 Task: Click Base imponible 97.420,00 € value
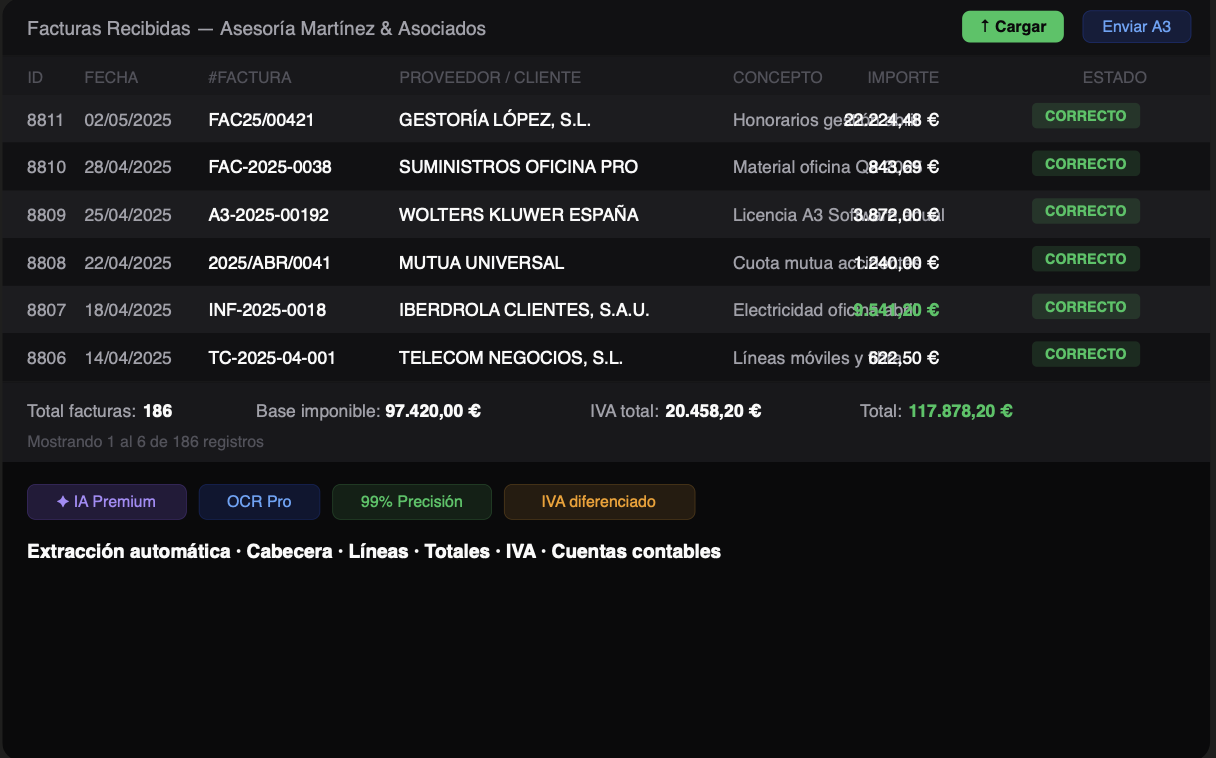coord(433,411)
